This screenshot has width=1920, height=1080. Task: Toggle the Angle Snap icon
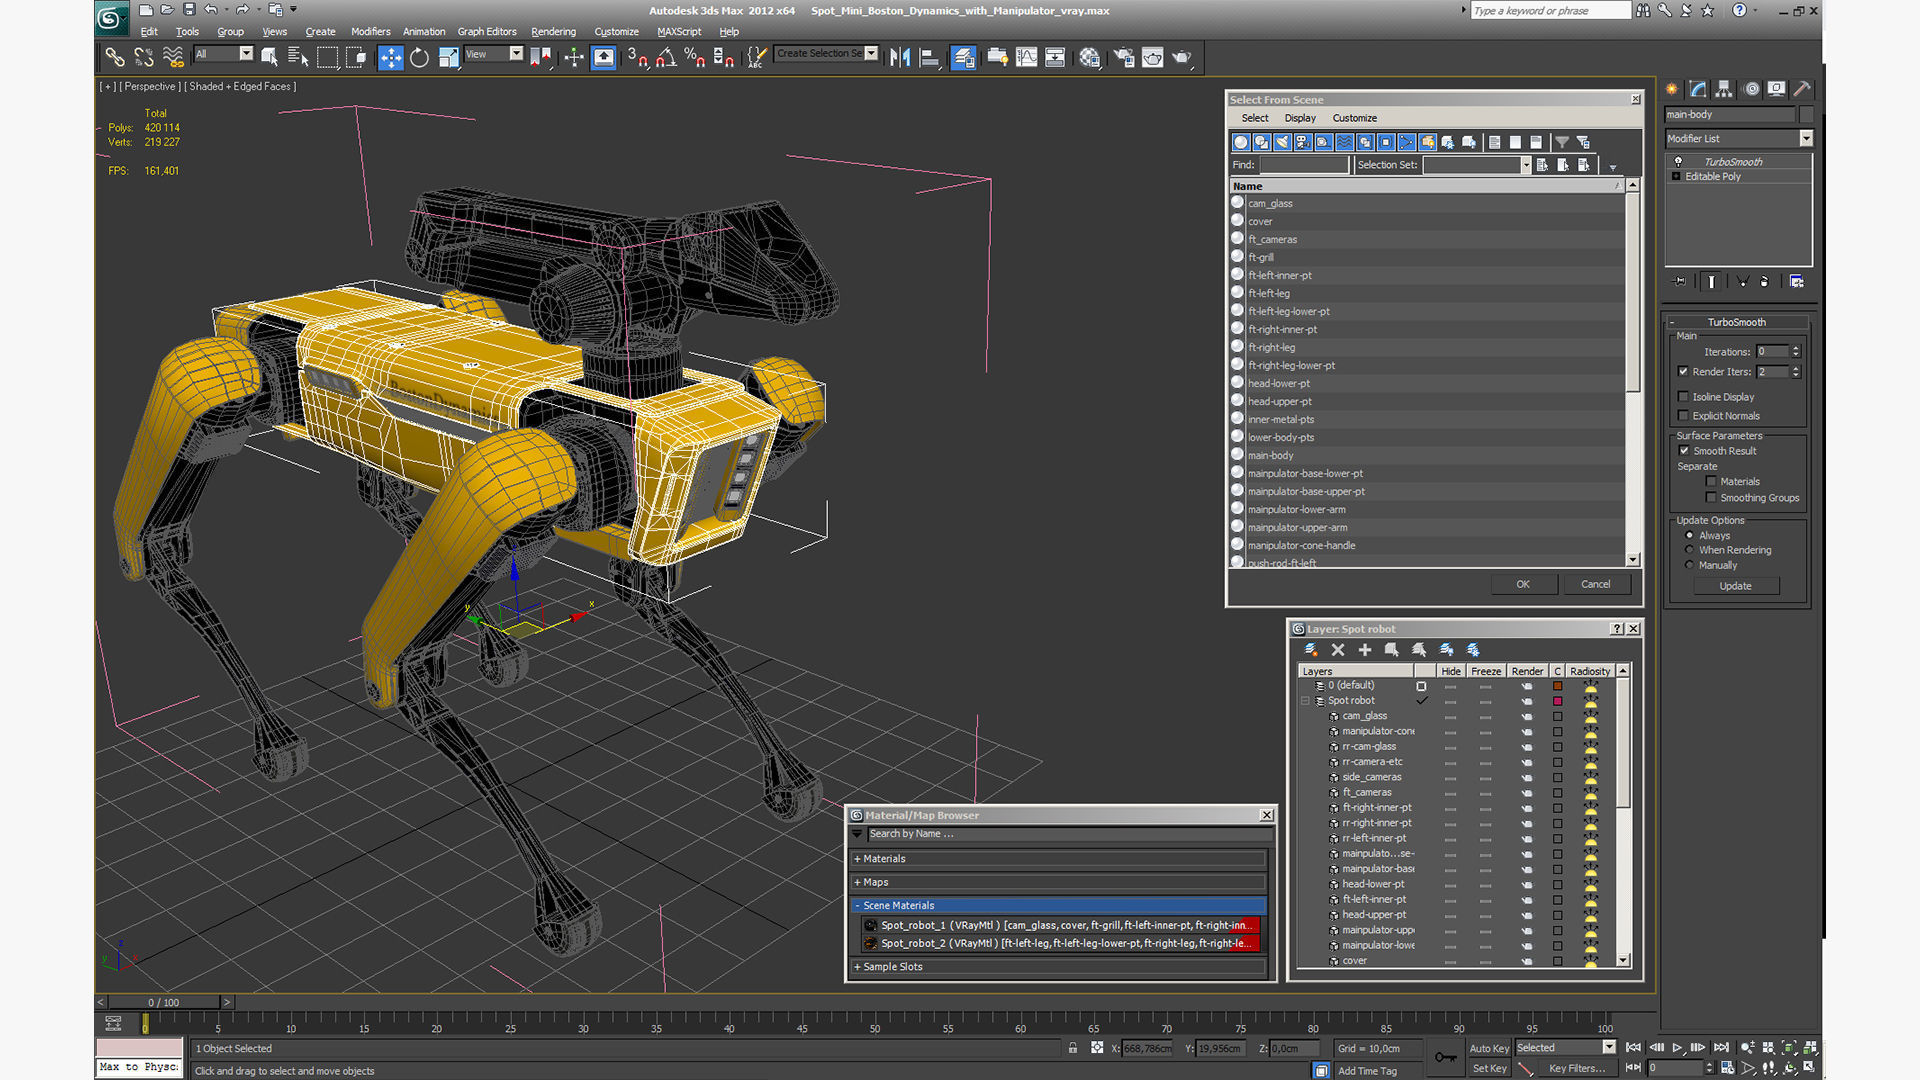point(665,58)
